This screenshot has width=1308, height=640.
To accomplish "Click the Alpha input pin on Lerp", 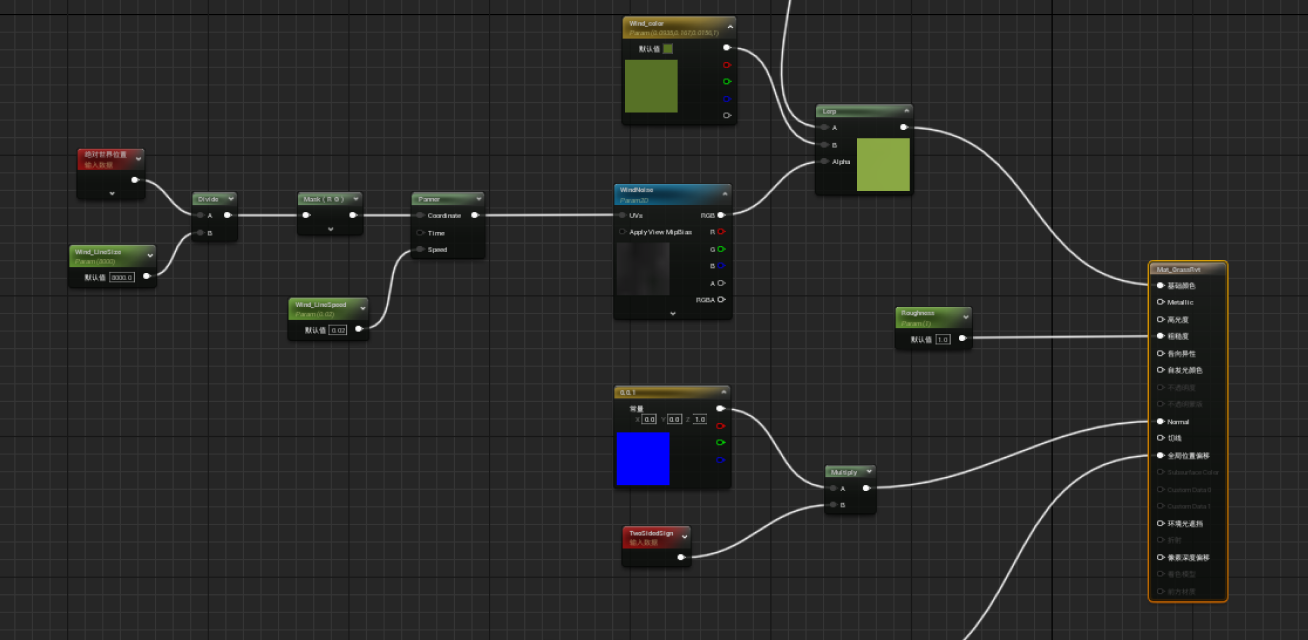I will pos(824,161).
